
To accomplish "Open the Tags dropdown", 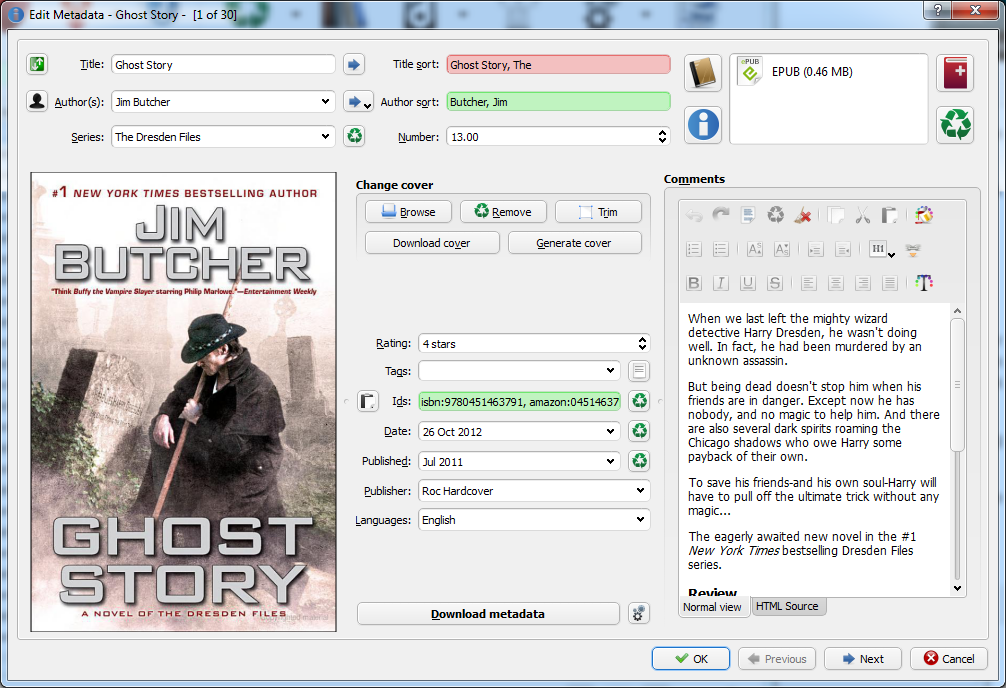I will [x=610, y=370].
